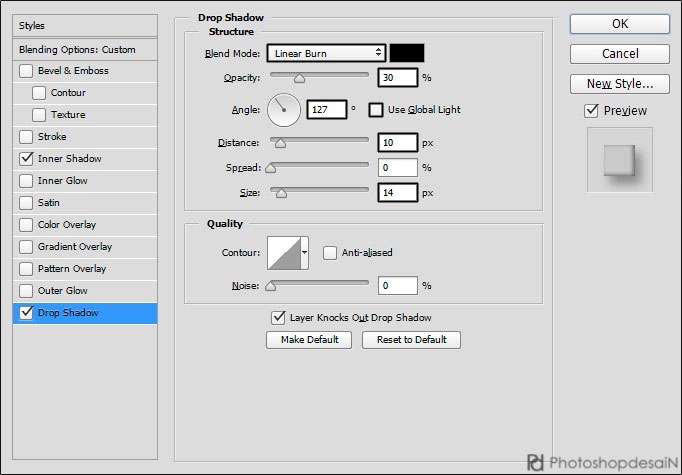
Task: Open the Contour picker arrow
Action: click(x=305, y=253)
